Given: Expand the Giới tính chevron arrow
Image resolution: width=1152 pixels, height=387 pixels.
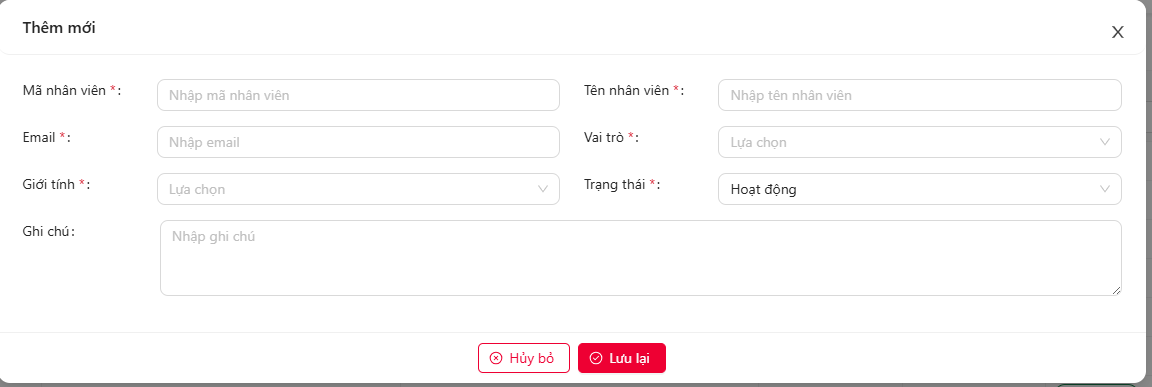Looking at the screenshot, I should 544,189.
